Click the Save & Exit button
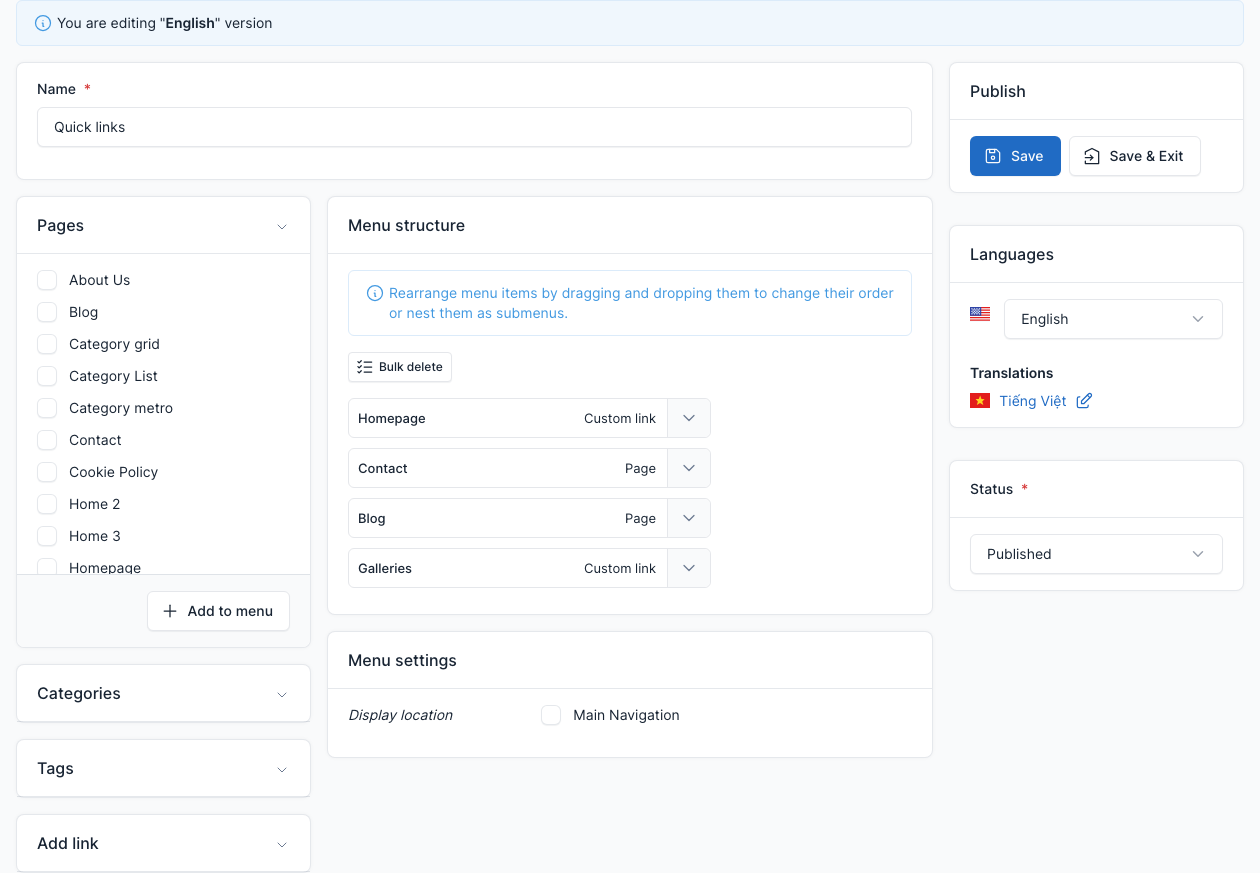Screen dimensions: 1260x873 (x=1134, y=156)
